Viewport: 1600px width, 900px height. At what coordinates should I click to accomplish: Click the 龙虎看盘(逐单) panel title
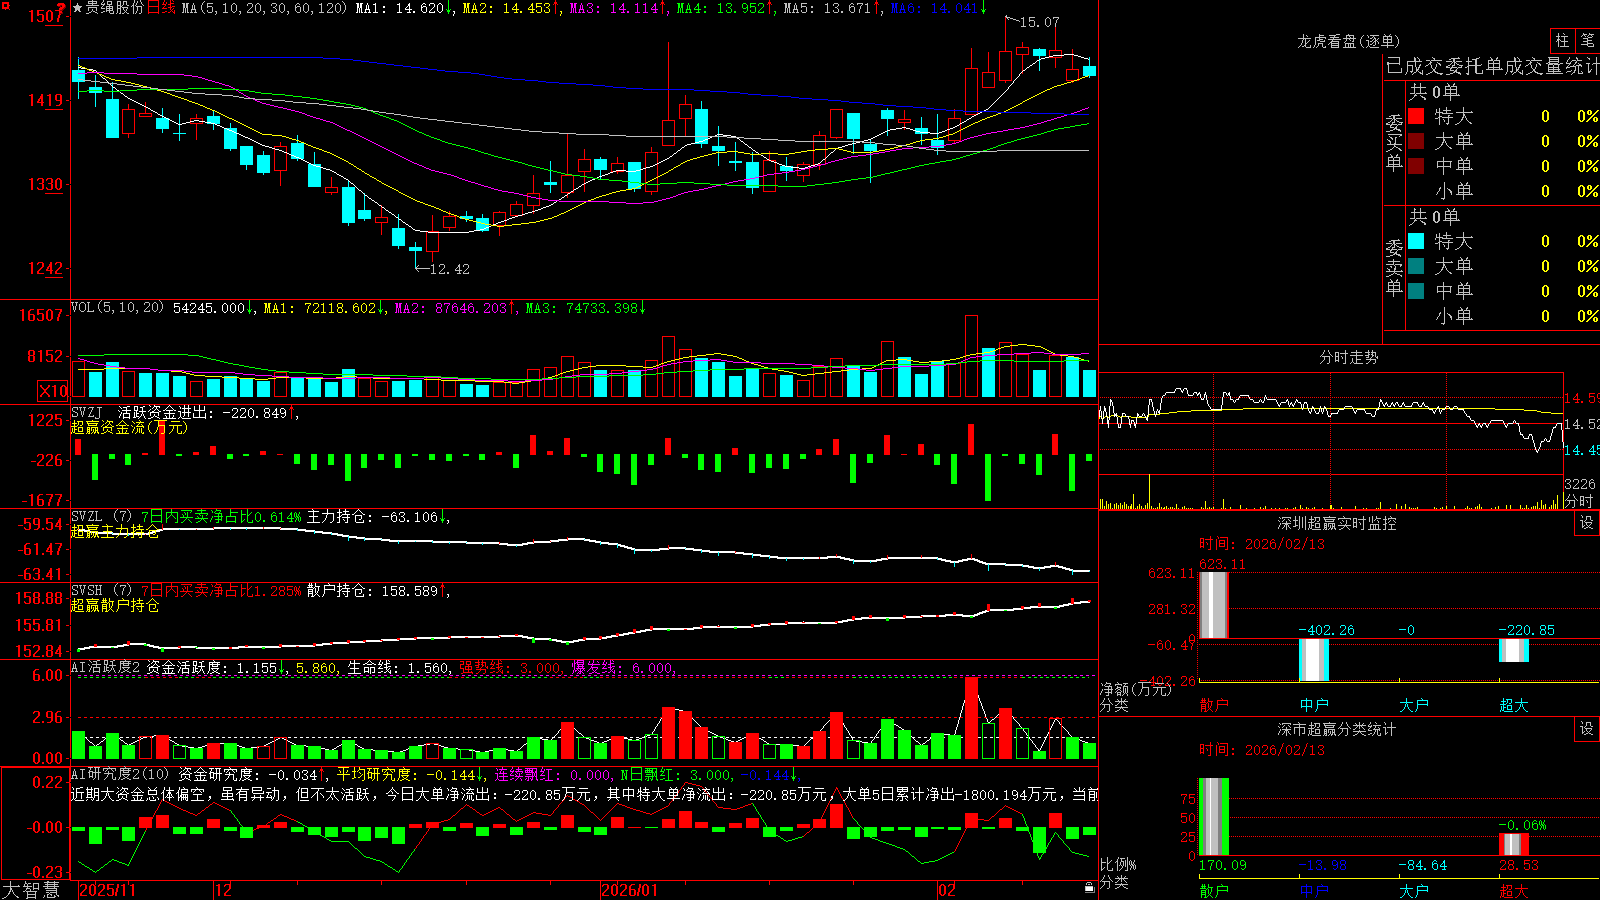pyautogui.click(x=1348, y=41)
